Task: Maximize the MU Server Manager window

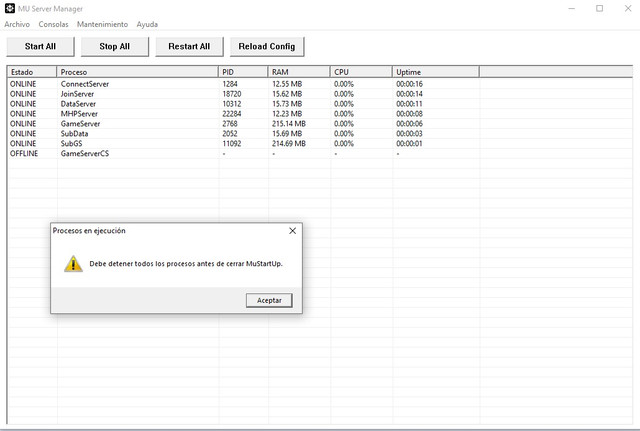Action: tap(600, 8)
